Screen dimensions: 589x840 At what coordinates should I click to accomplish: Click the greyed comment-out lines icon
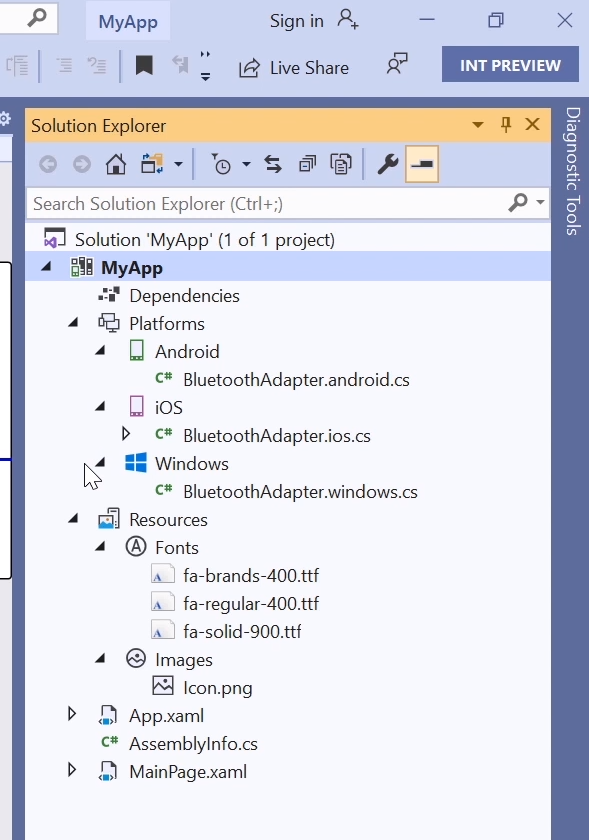(64, 66)
